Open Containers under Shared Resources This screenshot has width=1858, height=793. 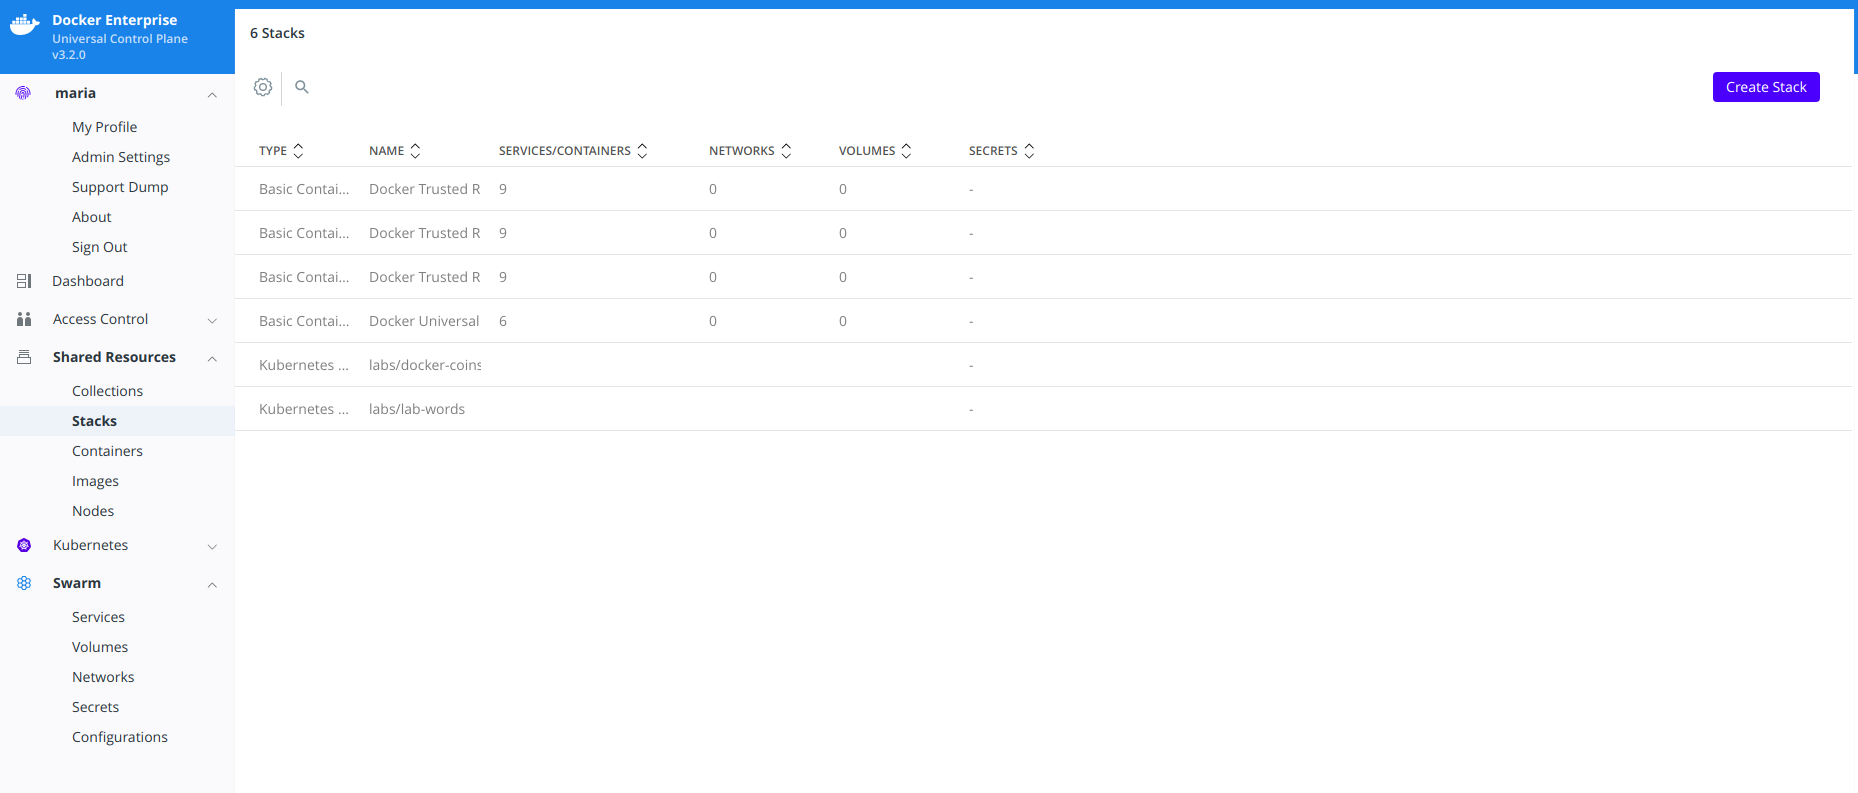(x=107, y=451)
